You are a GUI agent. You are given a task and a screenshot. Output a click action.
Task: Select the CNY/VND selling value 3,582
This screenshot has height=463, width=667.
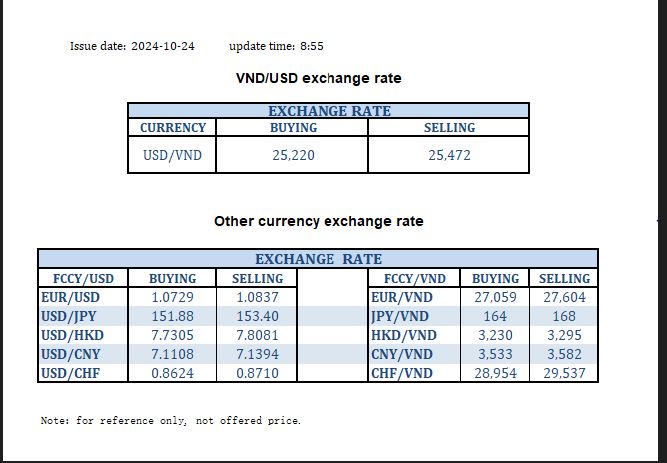point(564,354)
